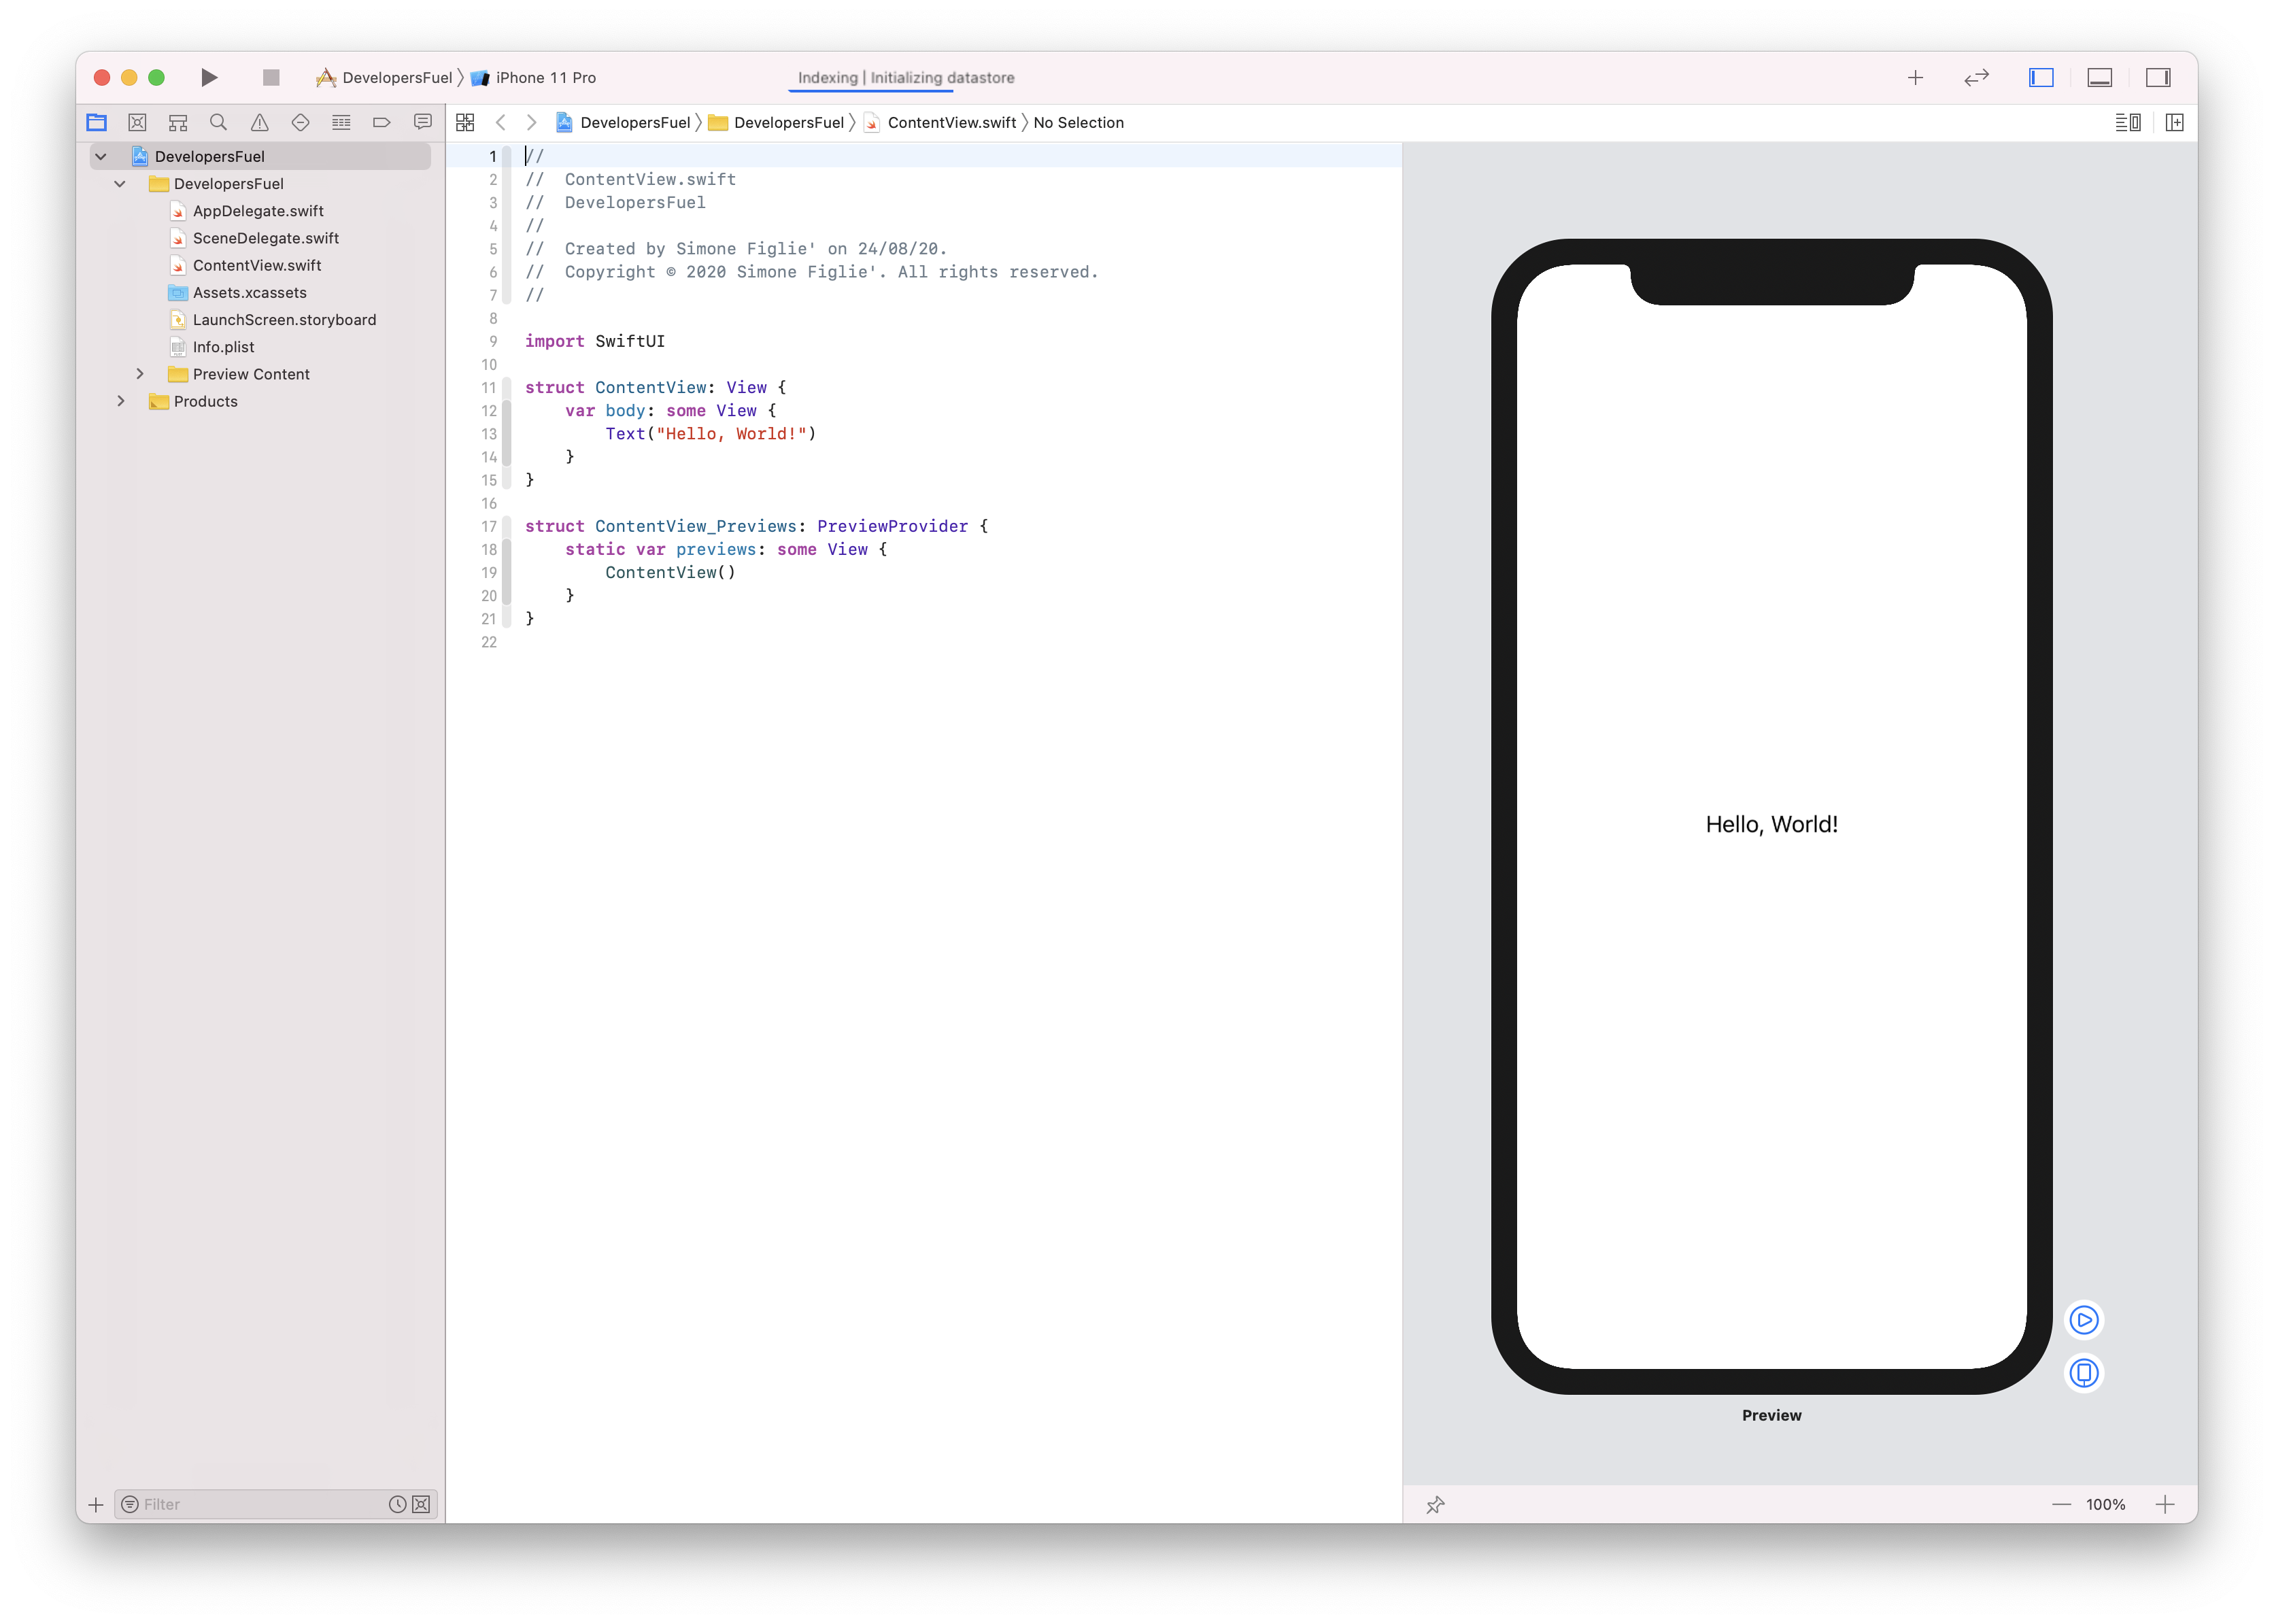This screenshot has height=1624, width=2274.
Task: Show the Source Control navigator
Action: click(x=137, y=122)
